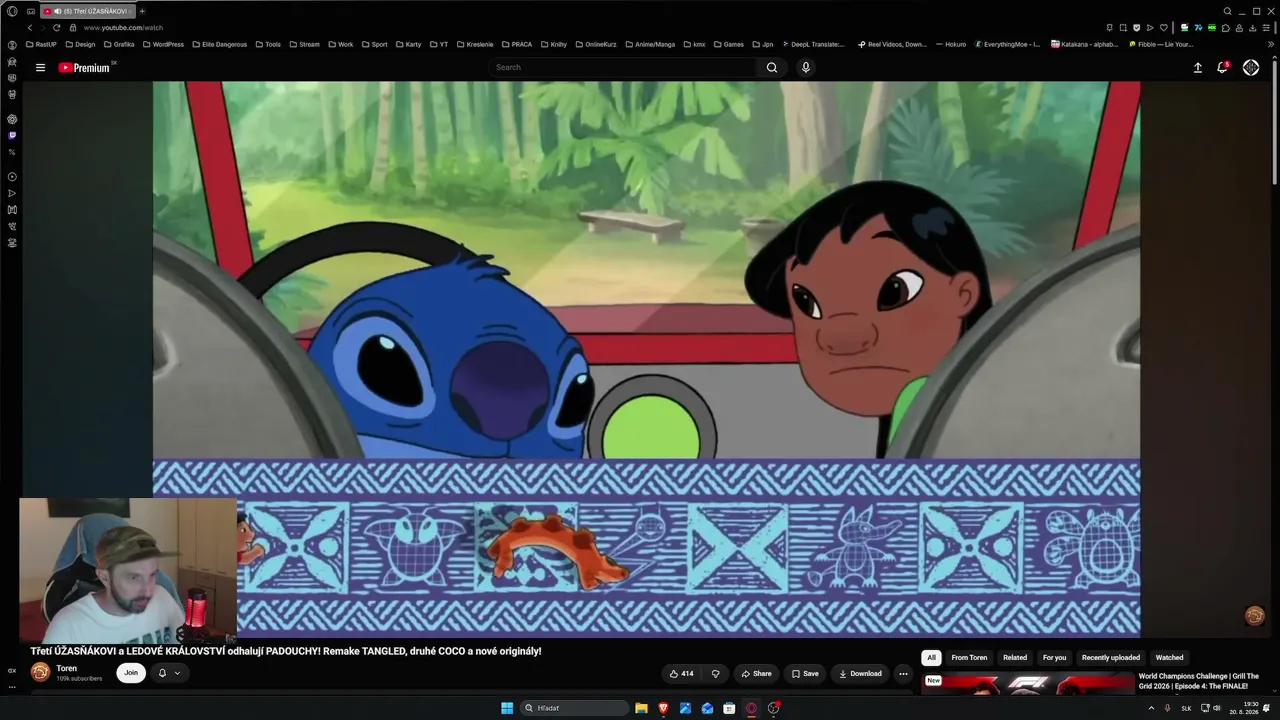This screenshot has width=1280, height=720.
Task: Download the video
Action: coord(860,674)
